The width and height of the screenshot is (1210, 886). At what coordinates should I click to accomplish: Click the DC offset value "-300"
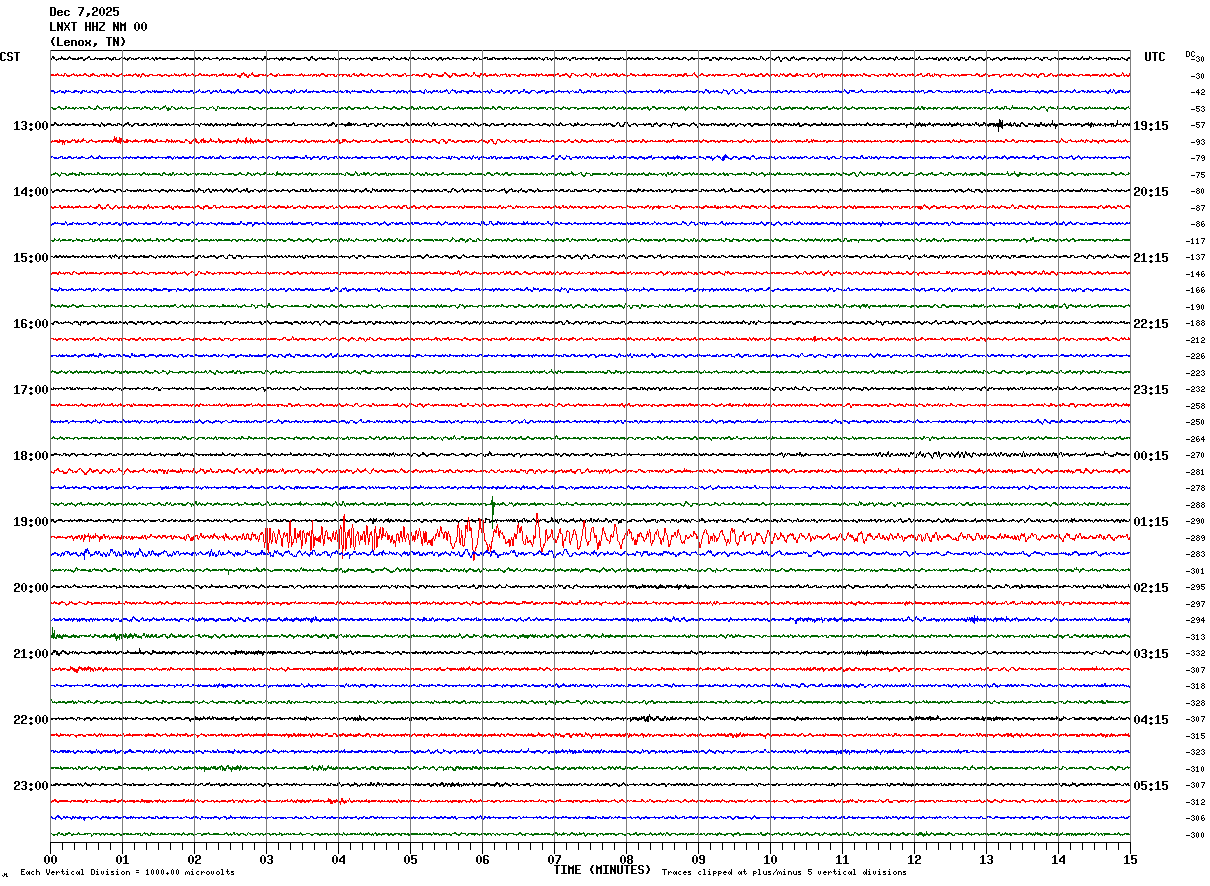pyautogui.click(x=1195, y=835)
